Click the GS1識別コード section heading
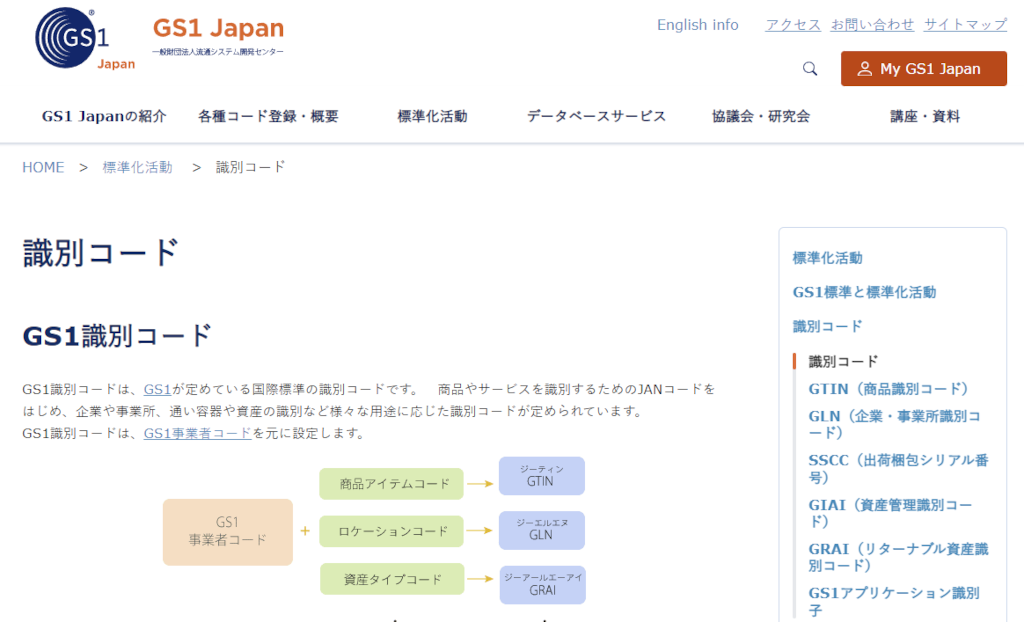Image resolution: width=1024 pixels, height=622 pixels. coord(117,336)
